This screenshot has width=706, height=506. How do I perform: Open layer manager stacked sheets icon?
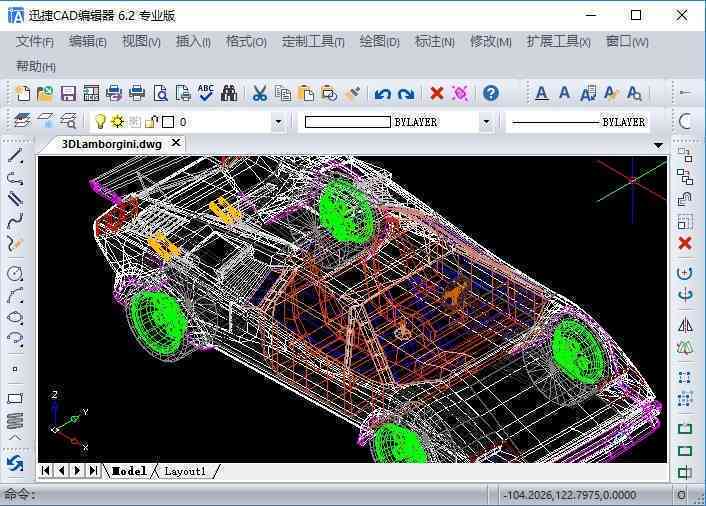pos(22,121)
